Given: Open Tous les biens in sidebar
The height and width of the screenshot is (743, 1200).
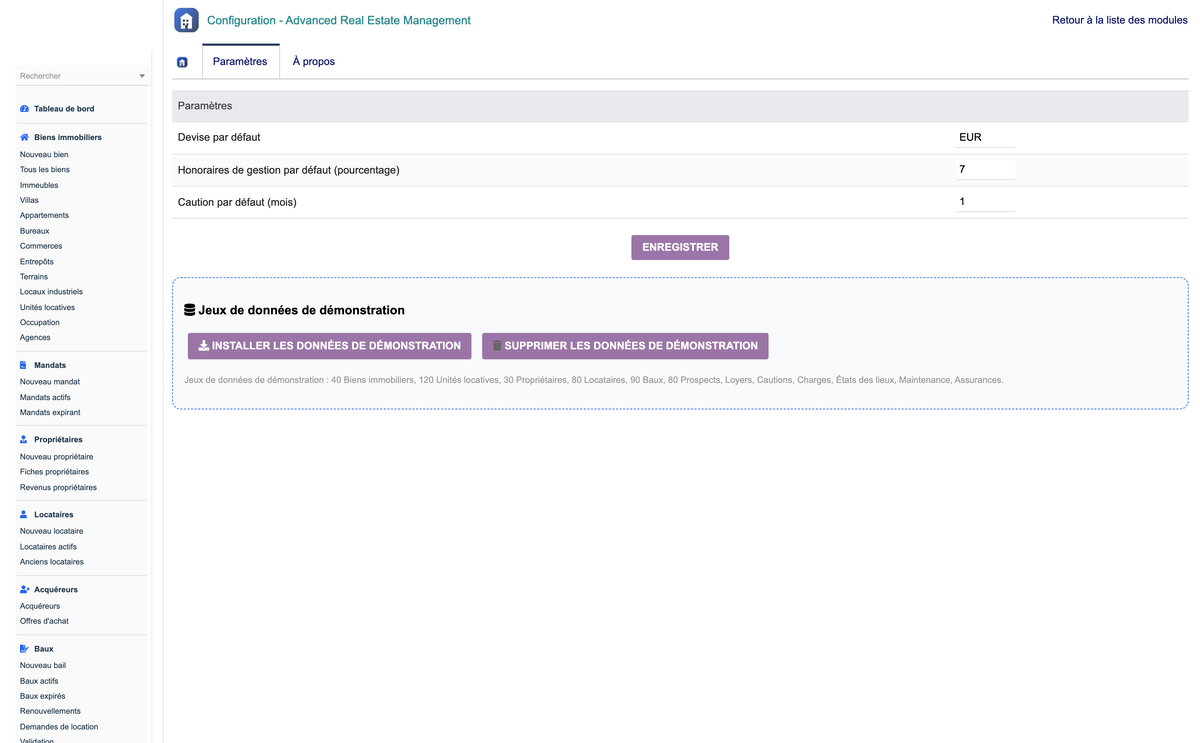Looking at the screenshot, I should (45, 169).
